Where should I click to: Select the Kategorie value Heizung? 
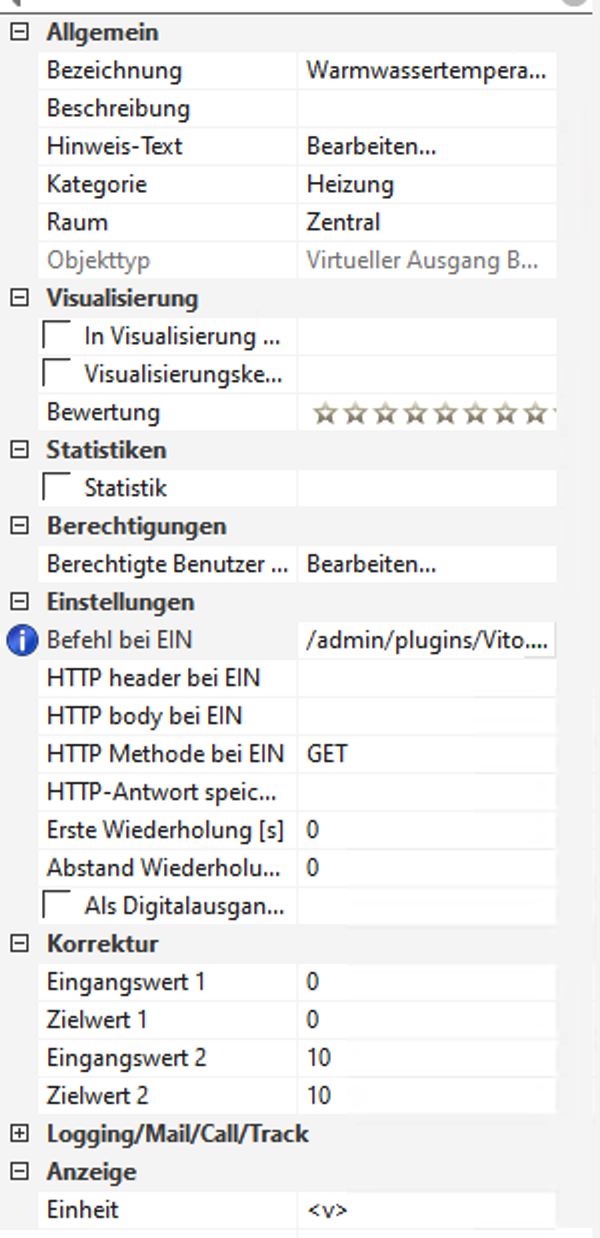coord(350,185)
